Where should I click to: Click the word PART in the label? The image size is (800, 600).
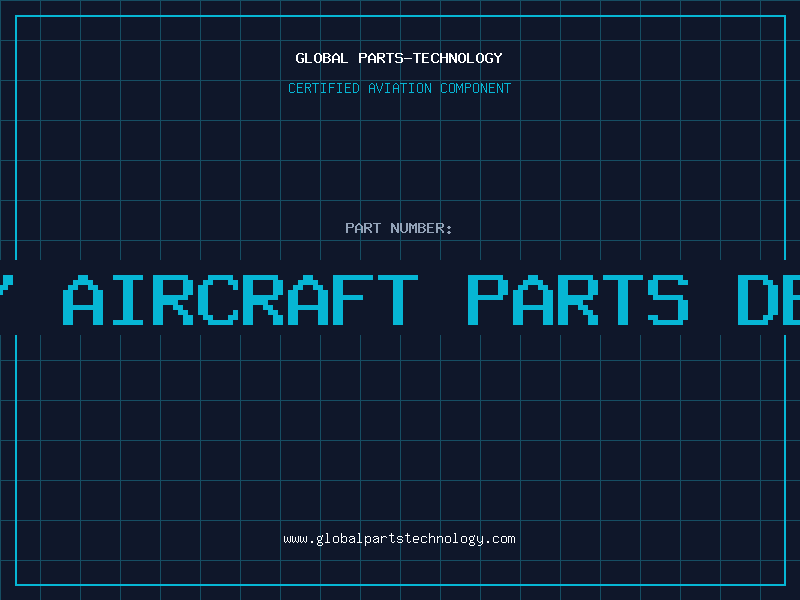tap(363, 228)
